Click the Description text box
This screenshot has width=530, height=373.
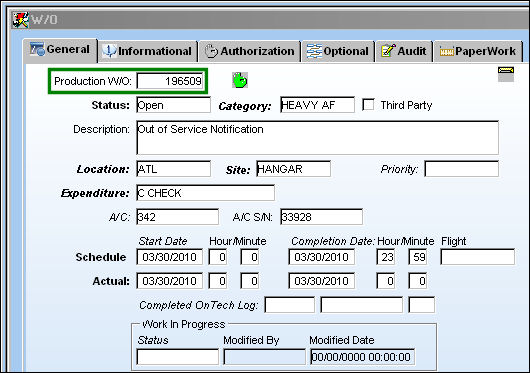click(x=317, y=138)
